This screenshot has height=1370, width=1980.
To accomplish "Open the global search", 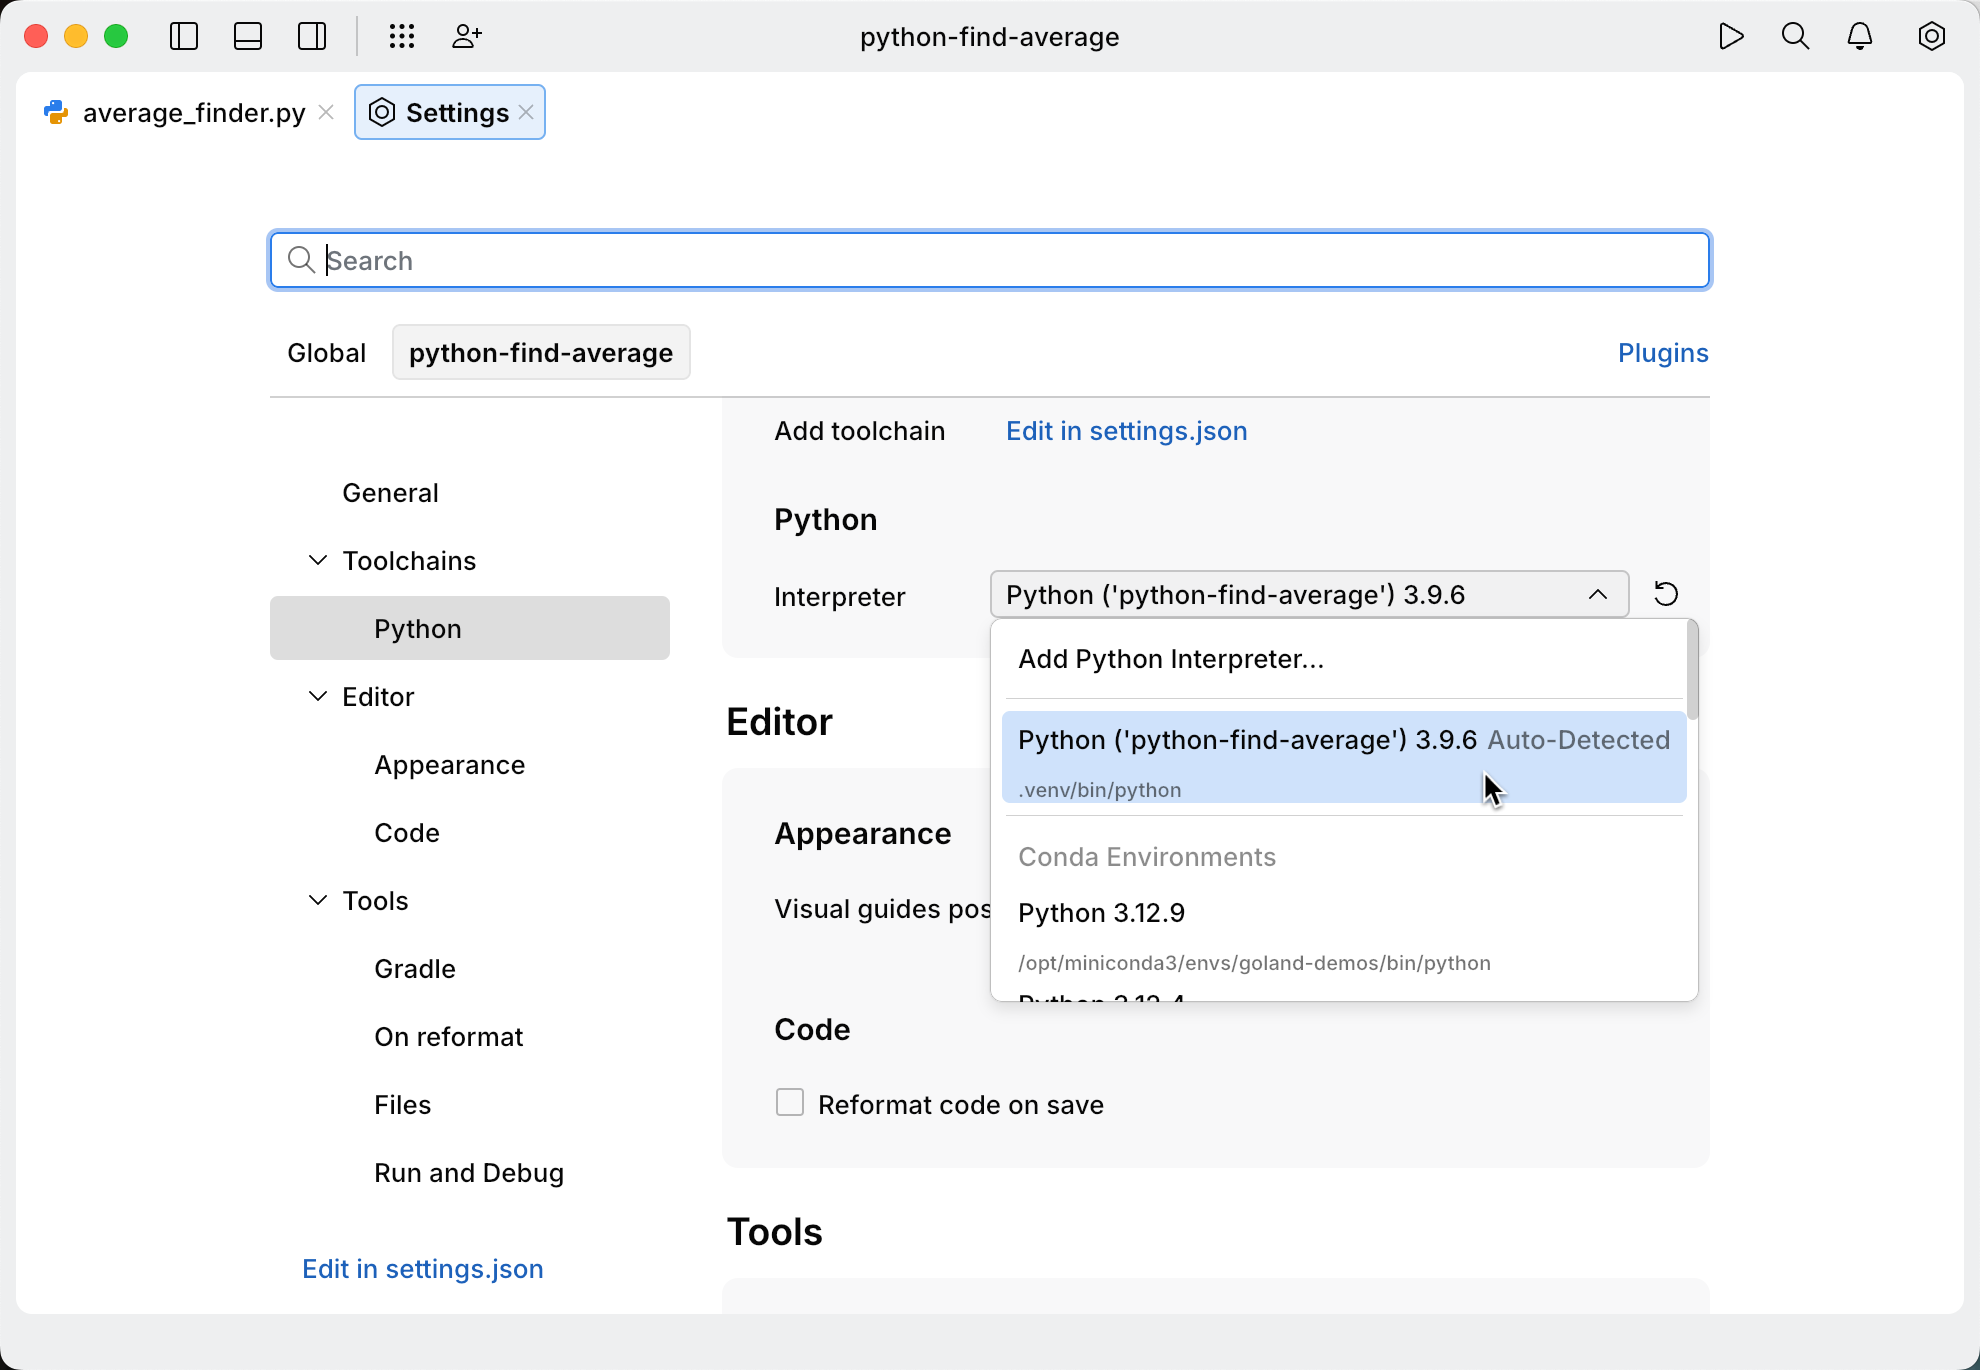I will (x=1795, y=36).
